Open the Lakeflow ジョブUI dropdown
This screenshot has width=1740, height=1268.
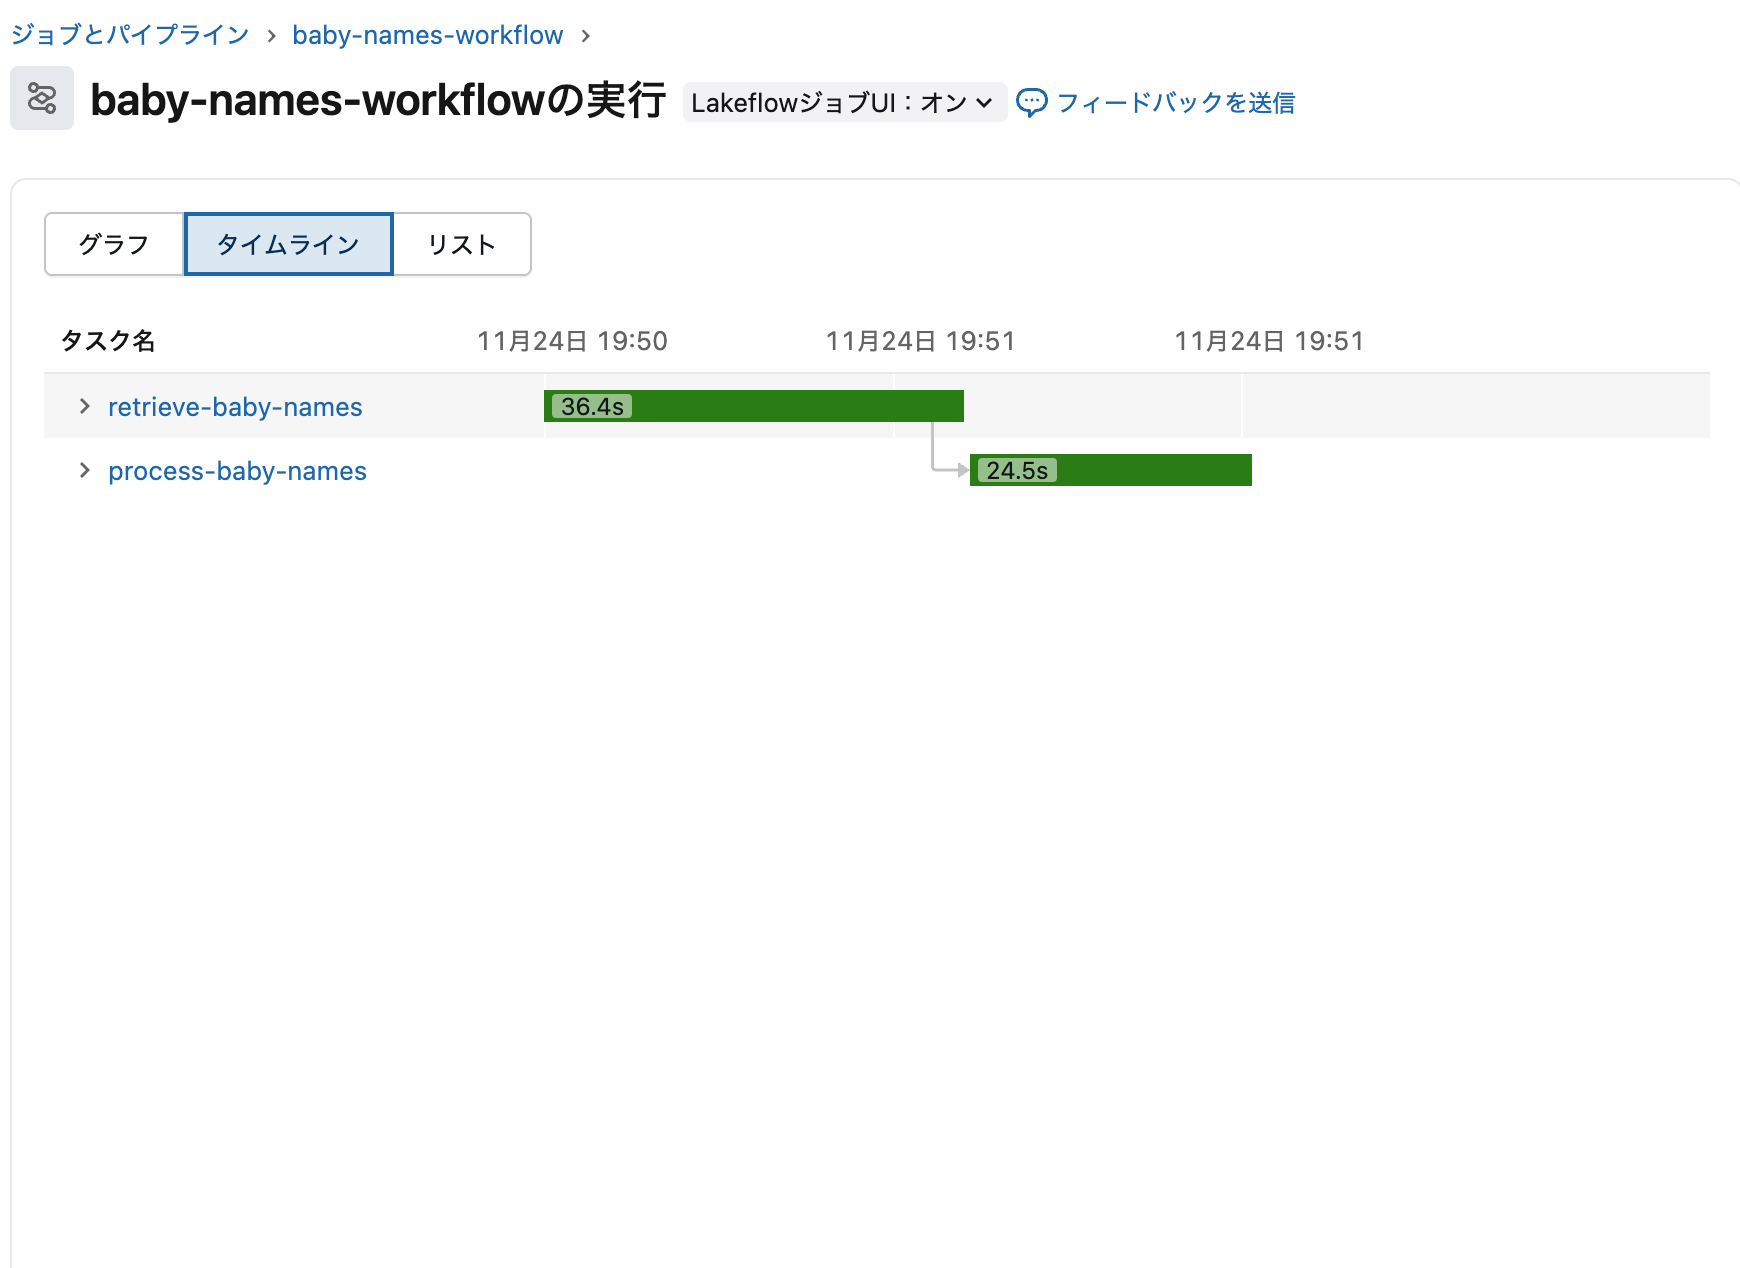985,101
